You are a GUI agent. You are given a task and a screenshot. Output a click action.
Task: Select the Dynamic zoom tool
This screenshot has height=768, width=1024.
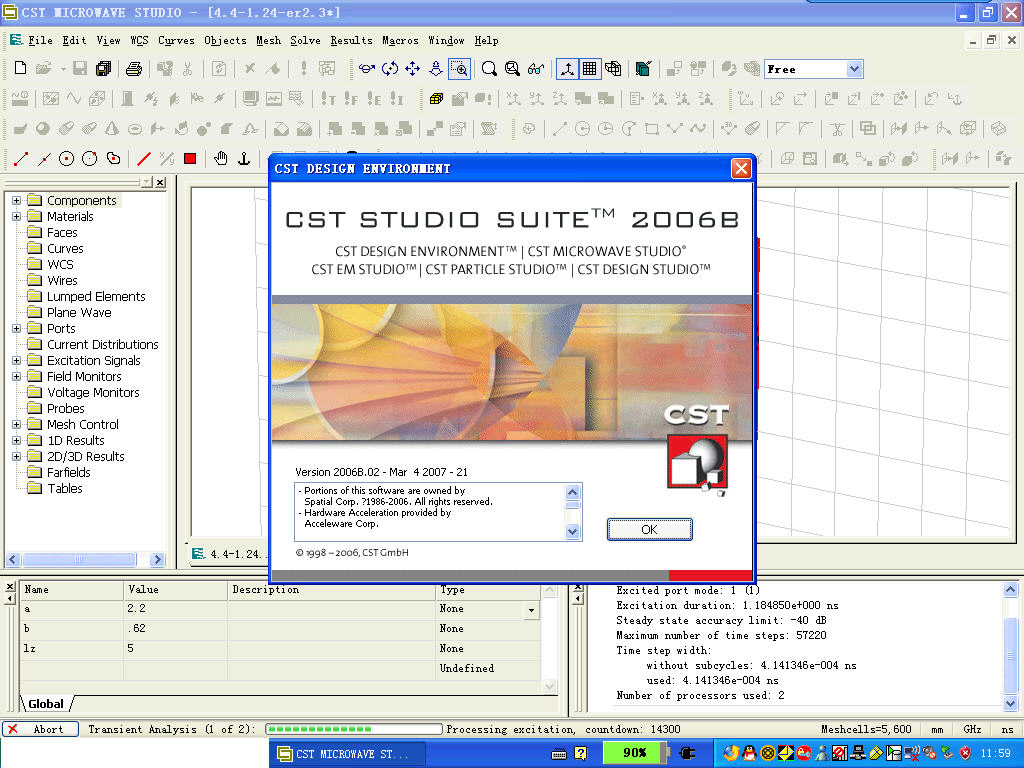pyautogui.click(x=436, y=69)
